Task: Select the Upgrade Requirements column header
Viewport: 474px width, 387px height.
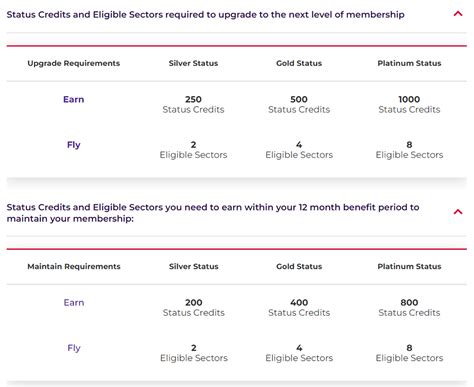Action: point(74,63)
